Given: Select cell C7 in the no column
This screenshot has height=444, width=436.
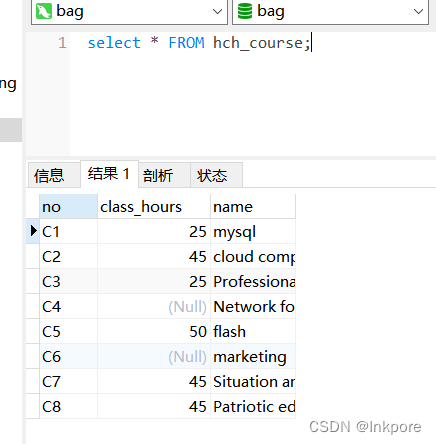Looking at the screenshot, I should [x=68, y=381].
